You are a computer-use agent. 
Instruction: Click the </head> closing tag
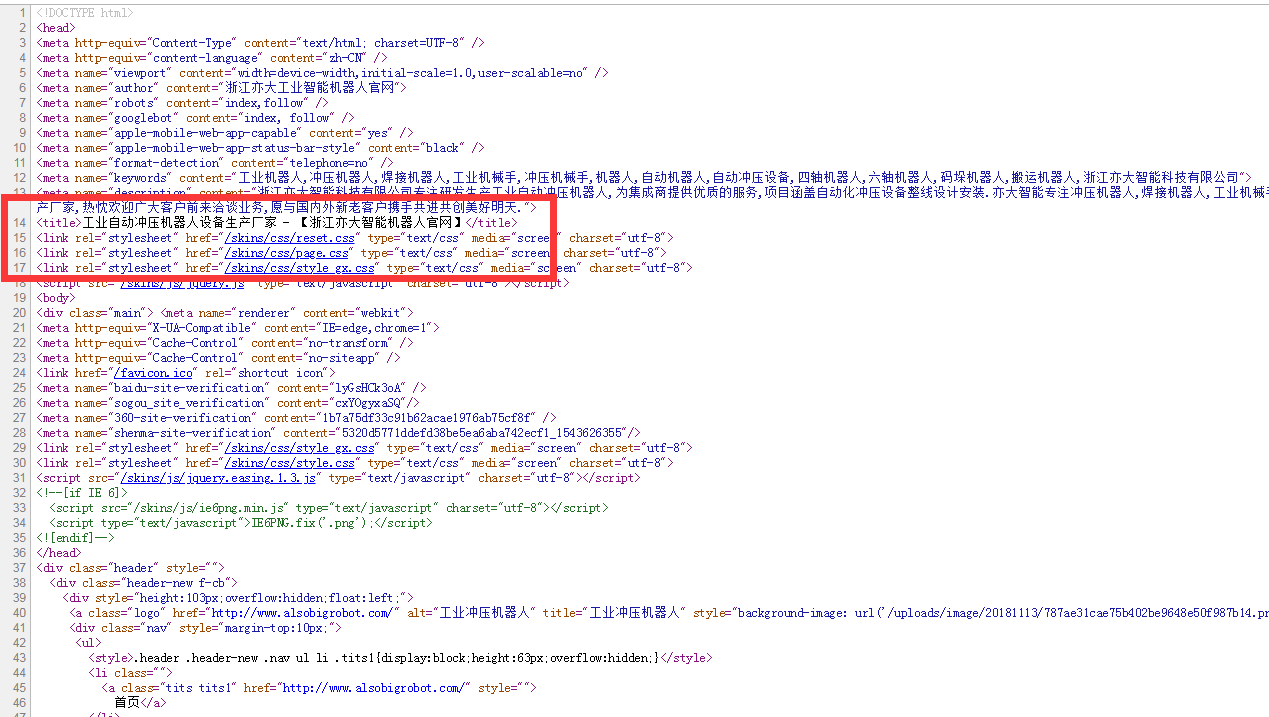[59, 553]
